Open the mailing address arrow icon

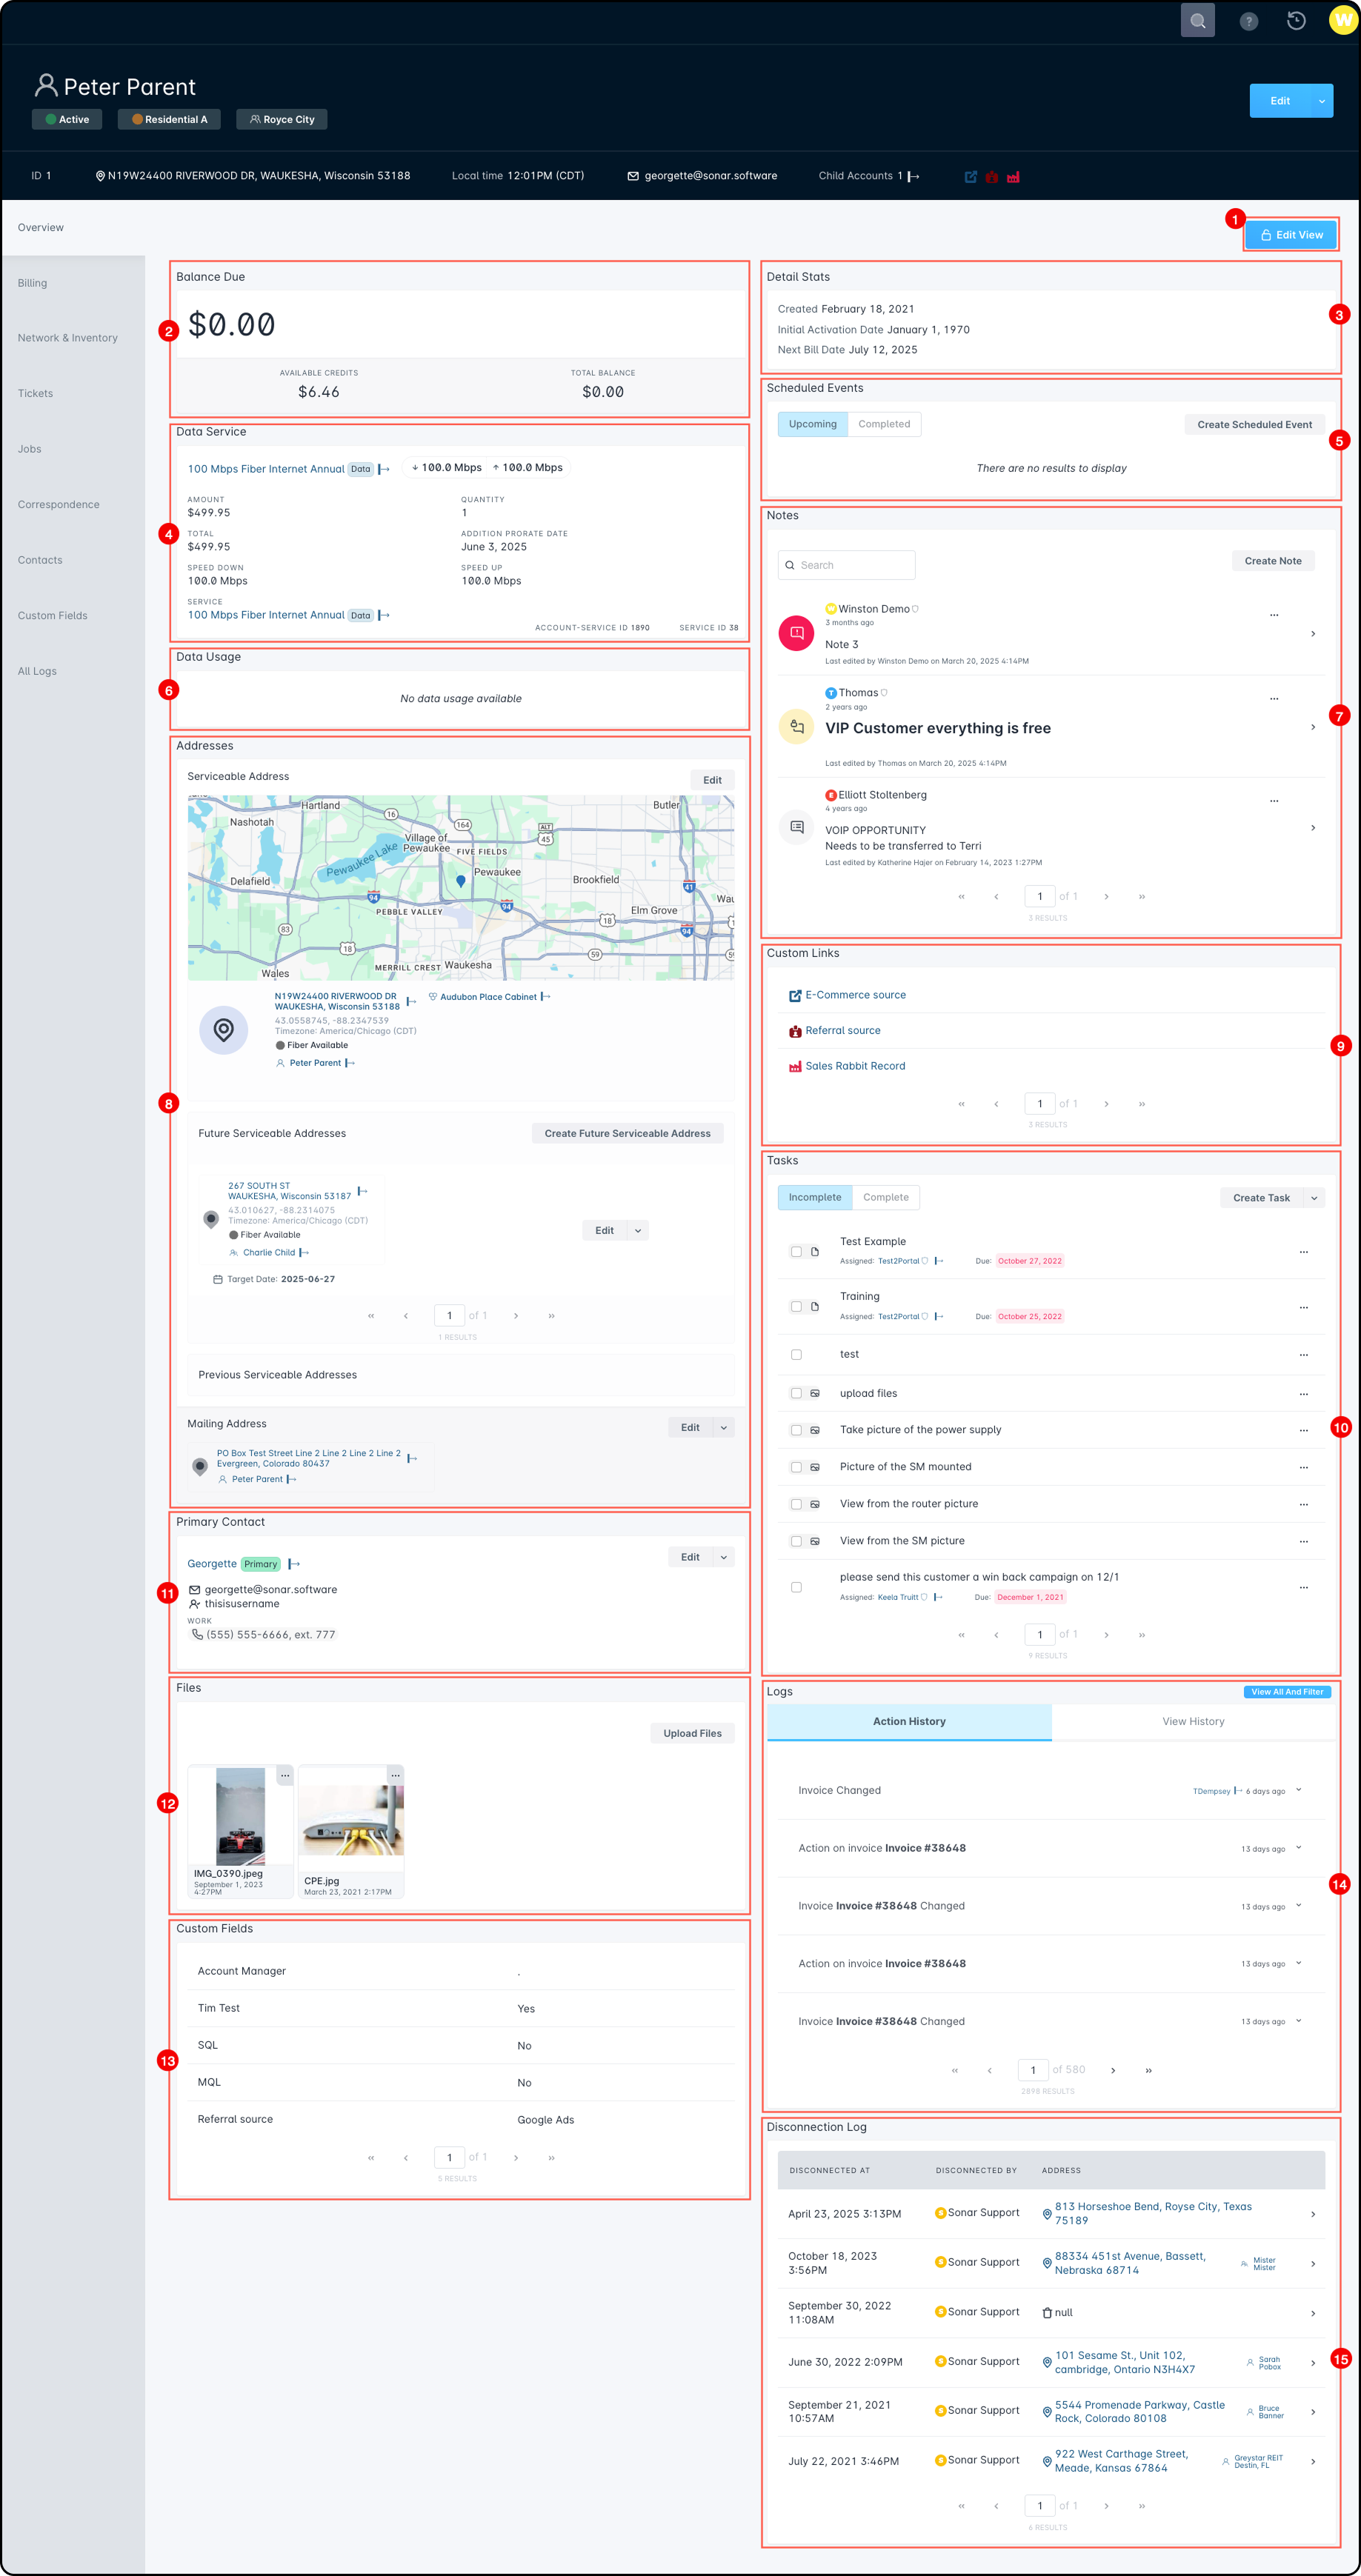412,1458
